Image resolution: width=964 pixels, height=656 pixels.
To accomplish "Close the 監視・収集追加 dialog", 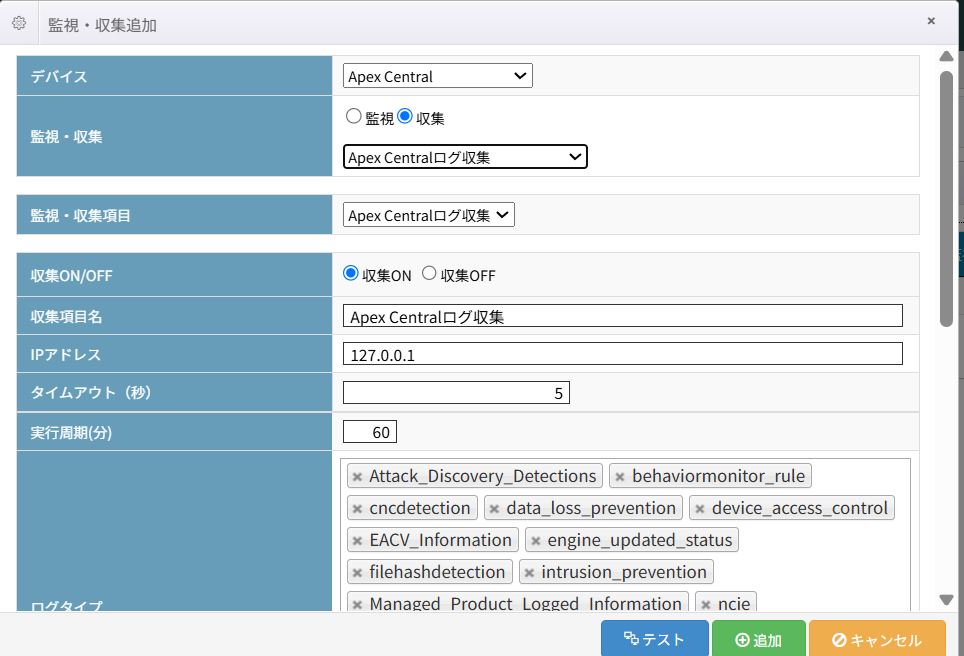I will tap(931, 21).
